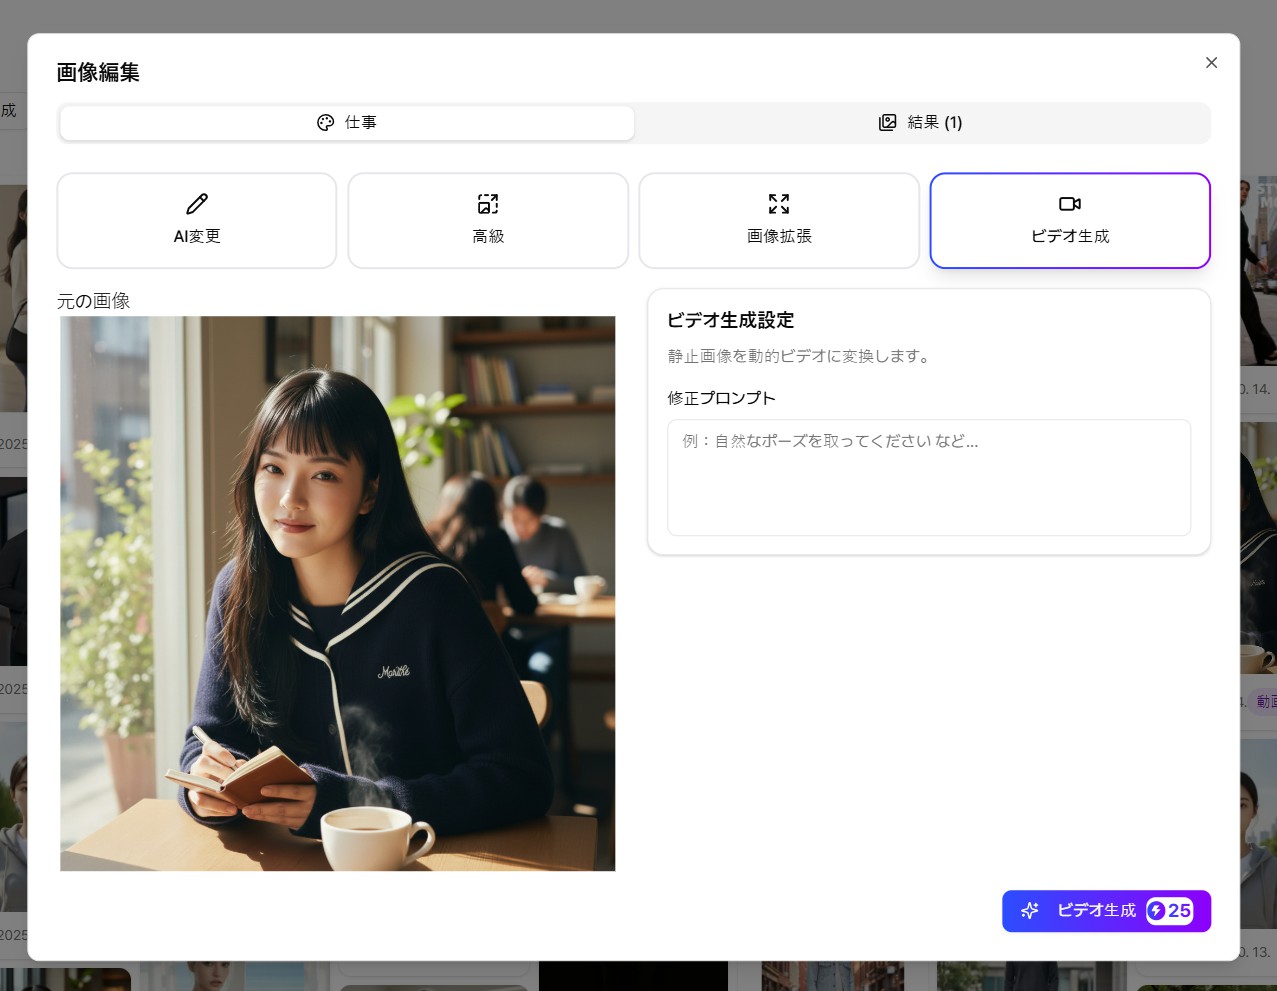The height and width of the screenshot is (991, 1277).
Task: Click the upscale image icon above 高級
Action: click(488, 204)
